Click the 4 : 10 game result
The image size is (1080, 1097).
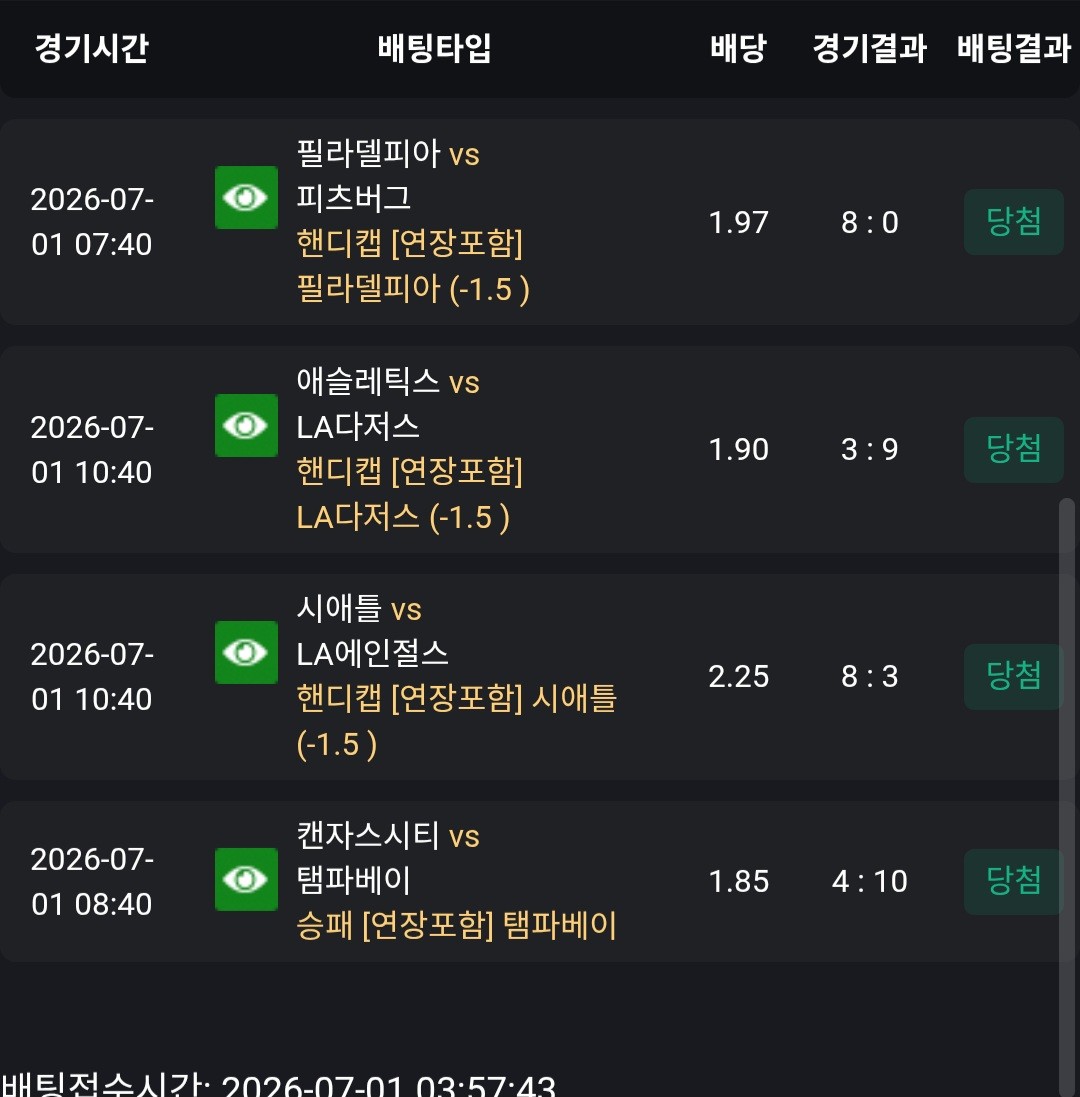coord(869,882)
